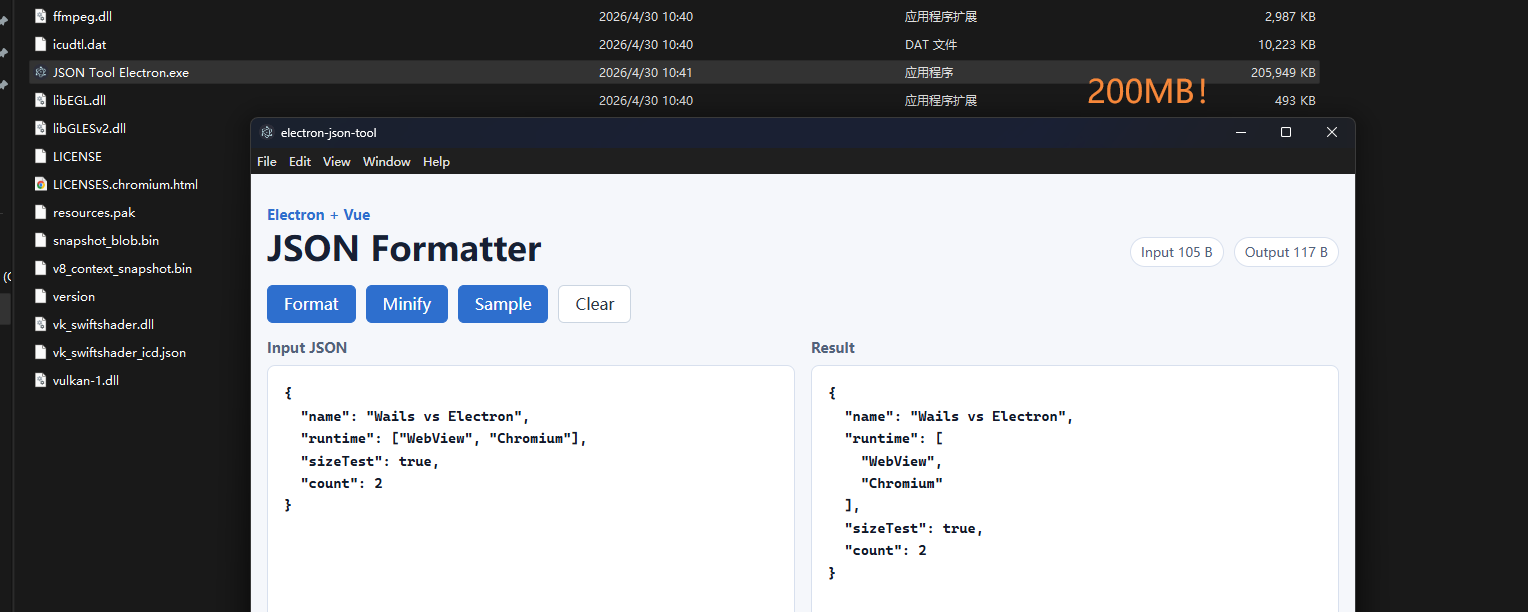The width and height of the screenshot is (1528, 612).
Task: Maximize the electron-json-tool window
Action: click(1286, 133)
